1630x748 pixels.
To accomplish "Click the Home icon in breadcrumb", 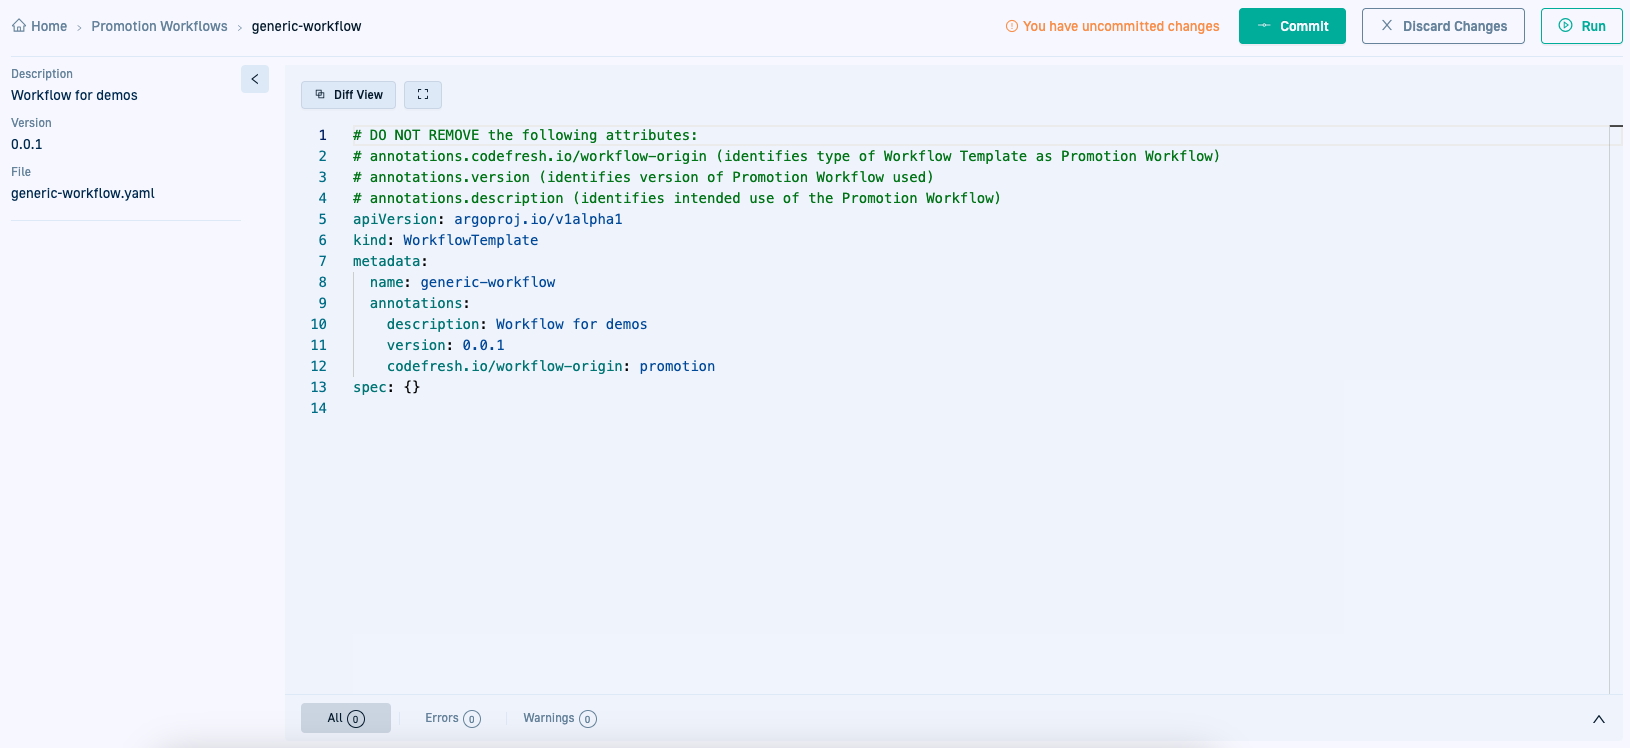I will (19, 26).
